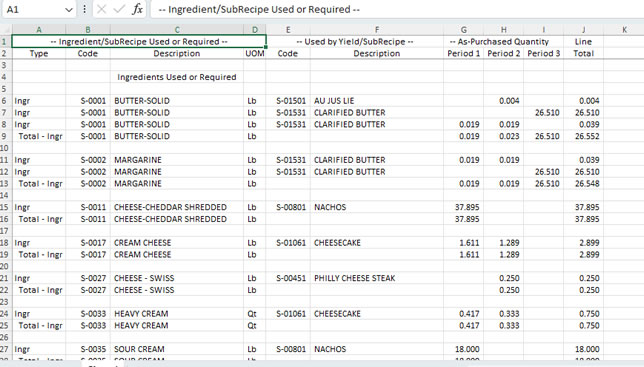Select row 13 header
The image size is (644, 367).
click(x=5, y=184)
